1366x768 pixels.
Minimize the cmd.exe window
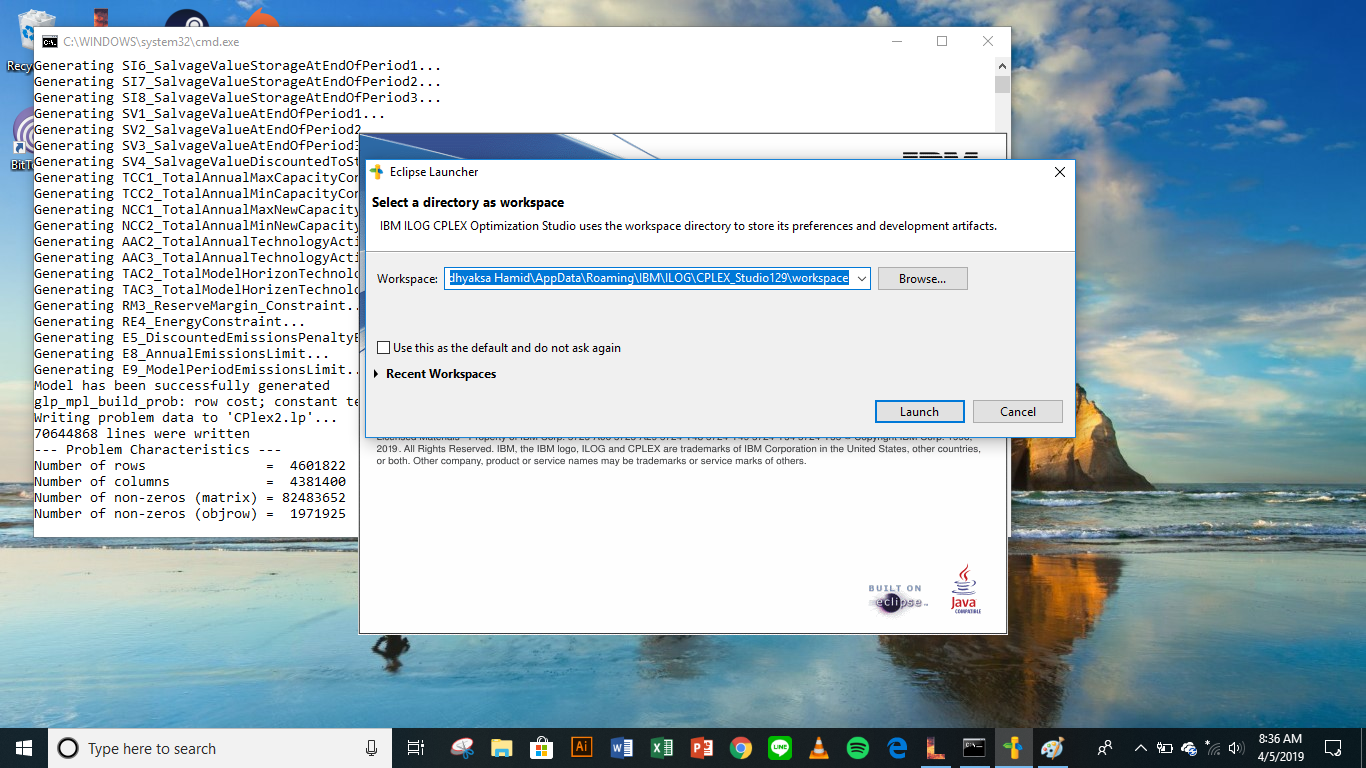(x=896, y=42)
